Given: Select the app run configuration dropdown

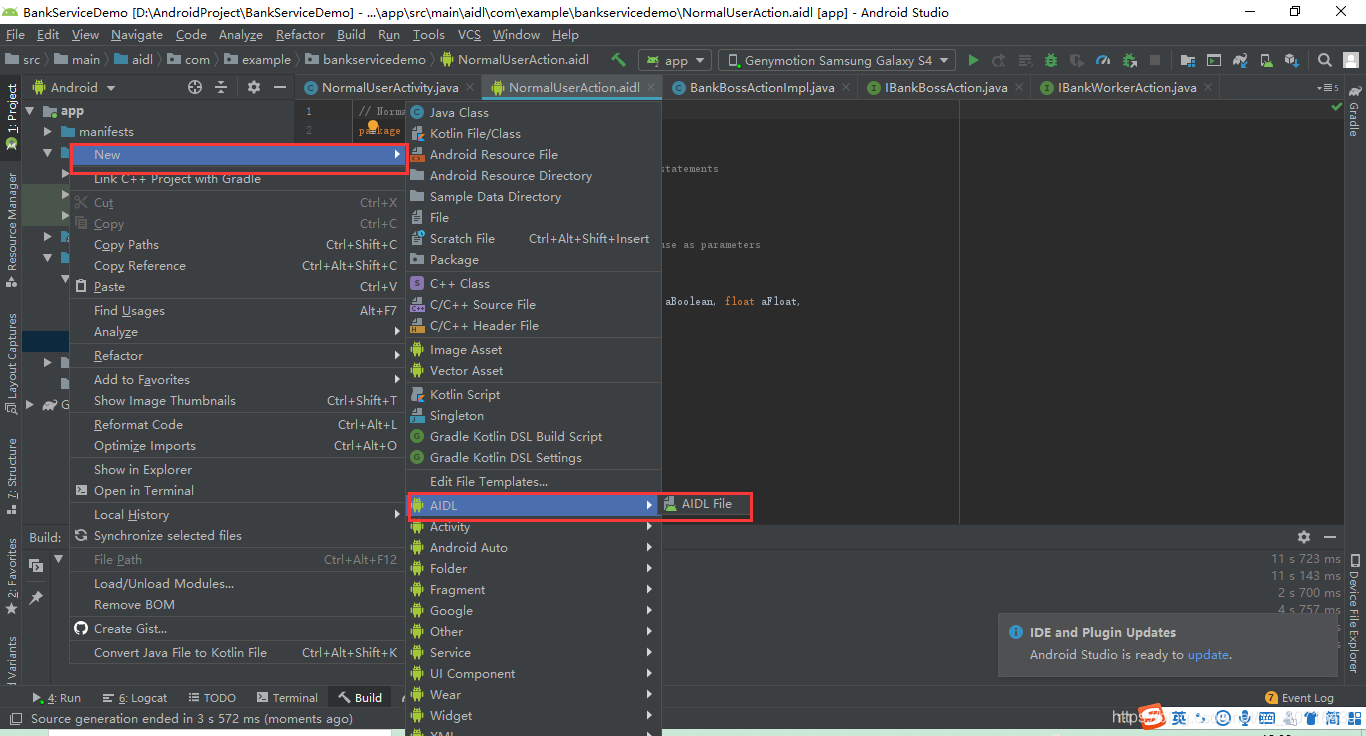Looking at the screenshot, I should 675,60.
